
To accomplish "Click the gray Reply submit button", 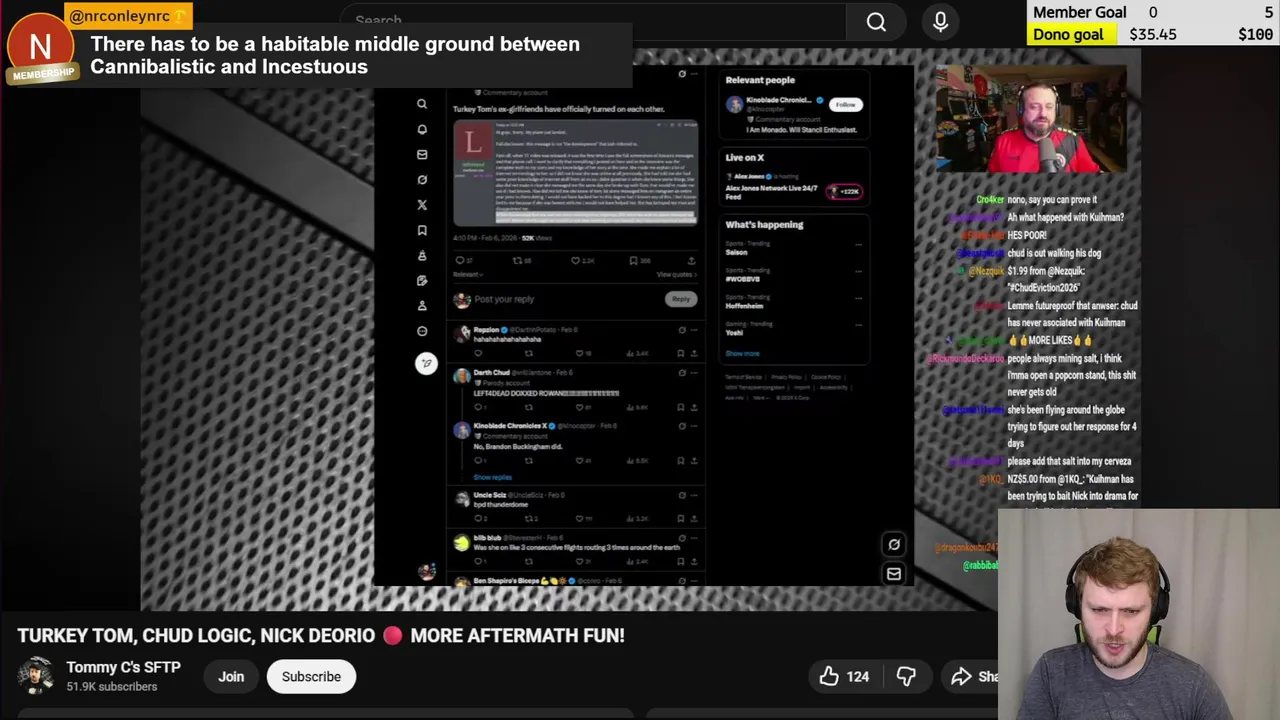I will (x=680, y=299).
